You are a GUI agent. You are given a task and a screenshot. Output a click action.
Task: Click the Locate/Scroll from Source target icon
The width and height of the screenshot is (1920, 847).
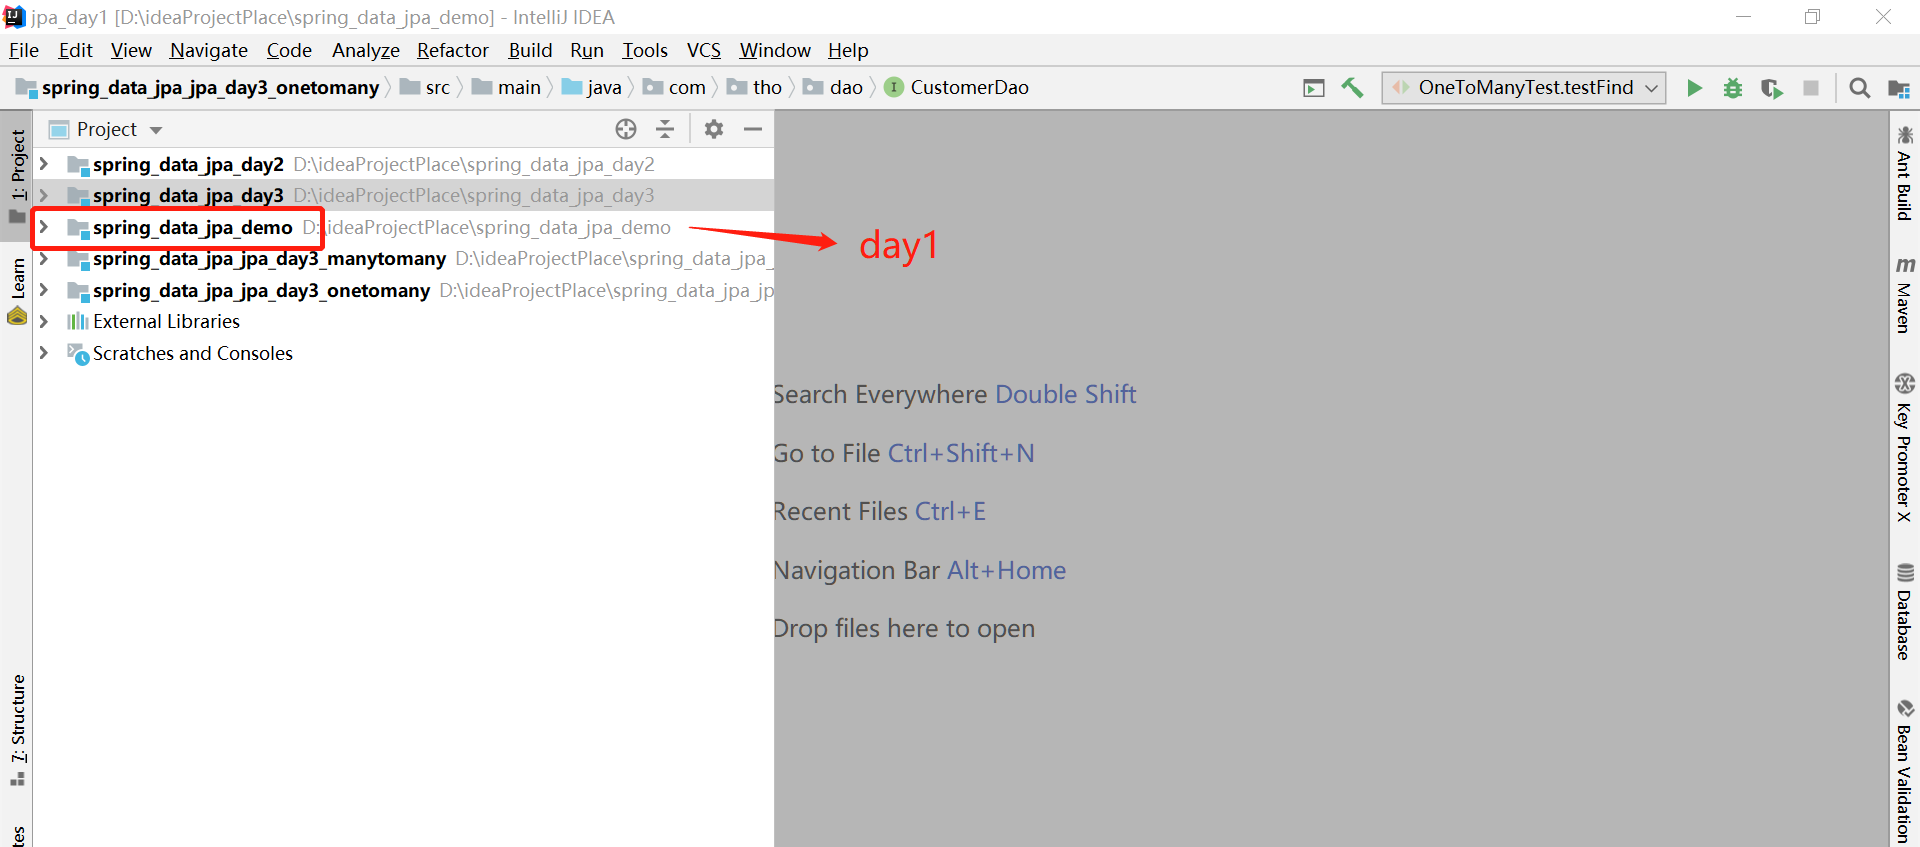(x=626, y=129)
